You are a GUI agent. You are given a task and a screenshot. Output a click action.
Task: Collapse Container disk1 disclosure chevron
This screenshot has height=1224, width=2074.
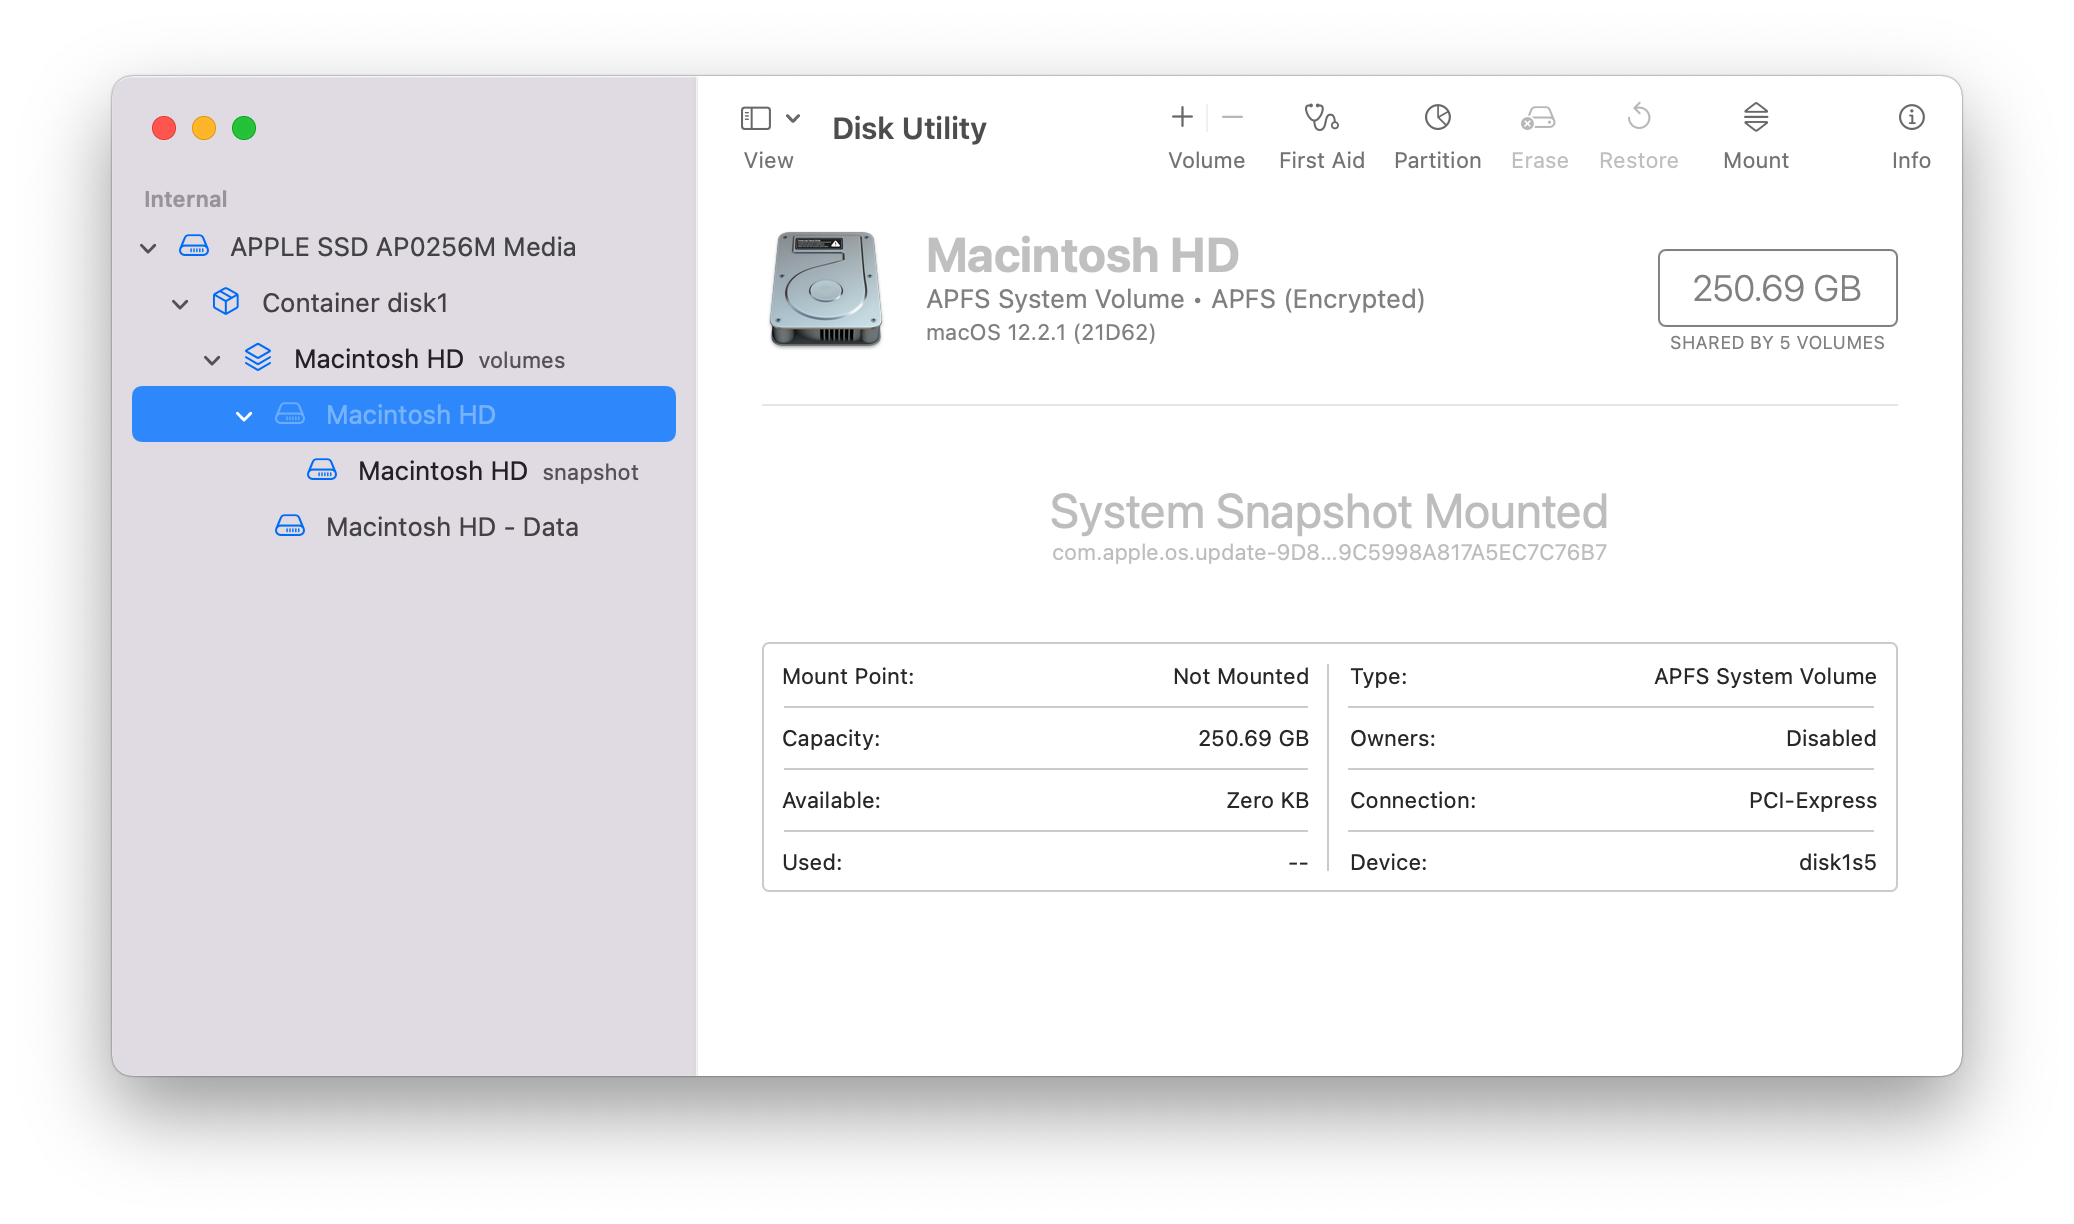[x=180, y=304]
